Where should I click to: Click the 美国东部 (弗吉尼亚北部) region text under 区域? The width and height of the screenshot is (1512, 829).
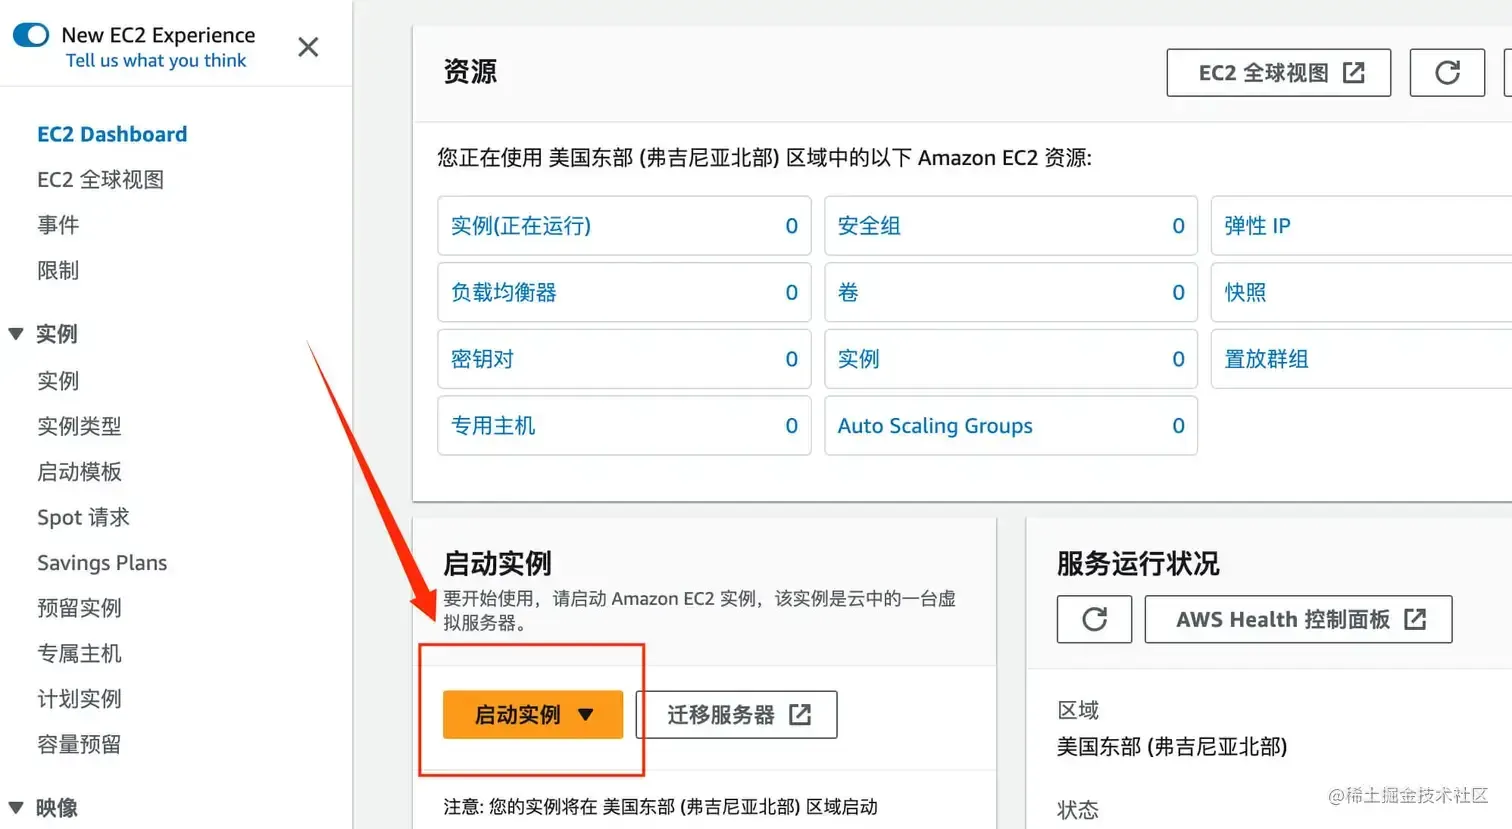(1172, 747)
